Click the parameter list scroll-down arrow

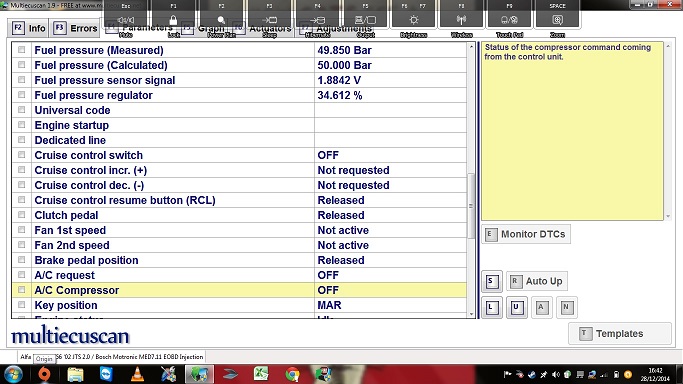pyautogui.click(x=471, y=314)
